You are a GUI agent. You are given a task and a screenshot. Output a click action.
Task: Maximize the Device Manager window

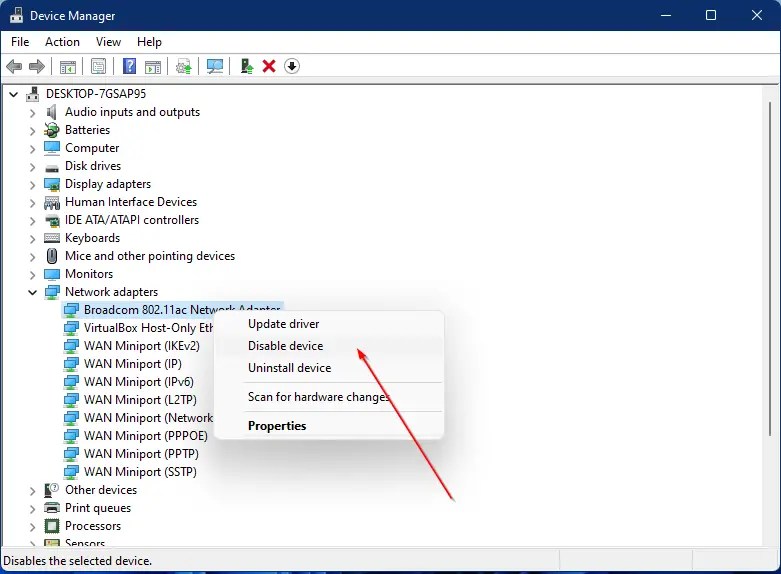[x=711, y=15]
